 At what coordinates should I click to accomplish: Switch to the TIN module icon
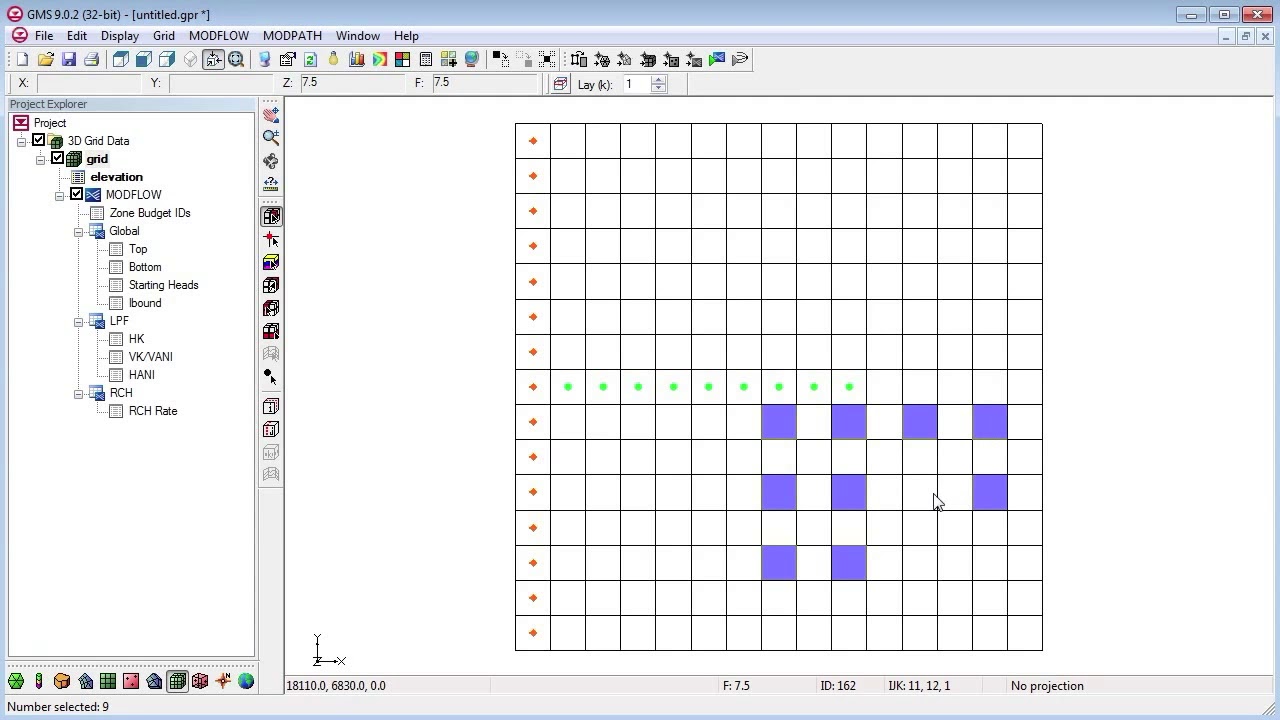[x=16, y=681]
